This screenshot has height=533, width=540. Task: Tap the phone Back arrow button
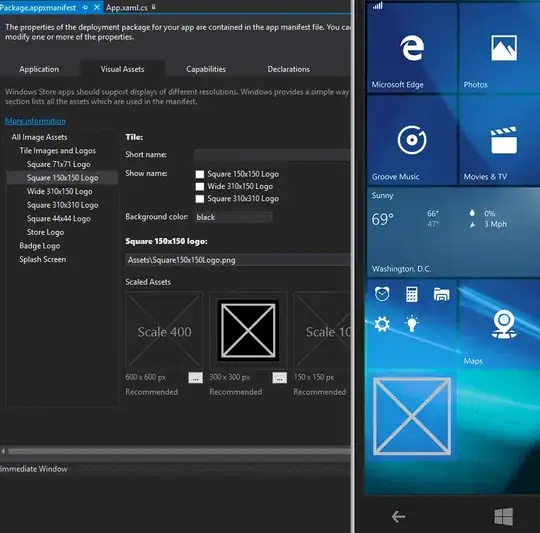coord(398,516)
